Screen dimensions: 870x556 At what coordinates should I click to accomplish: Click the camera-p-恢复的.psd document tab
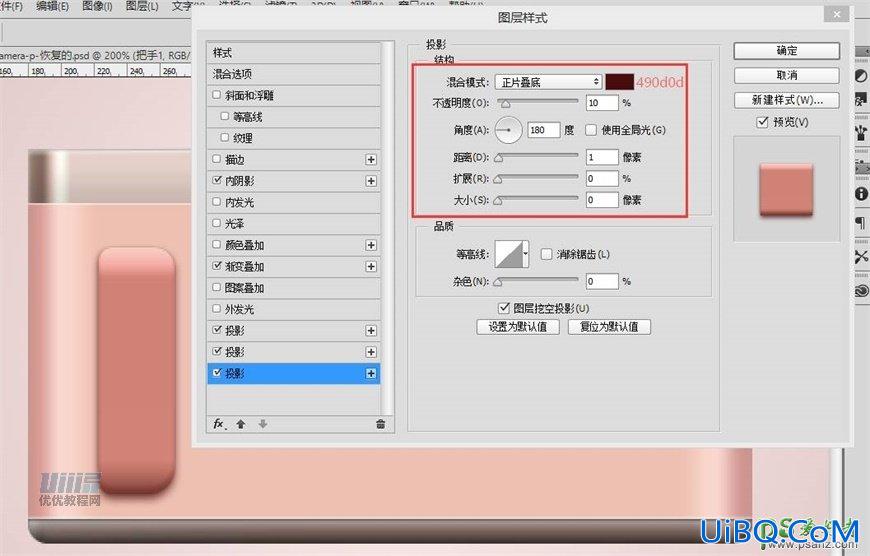[95, 55]
